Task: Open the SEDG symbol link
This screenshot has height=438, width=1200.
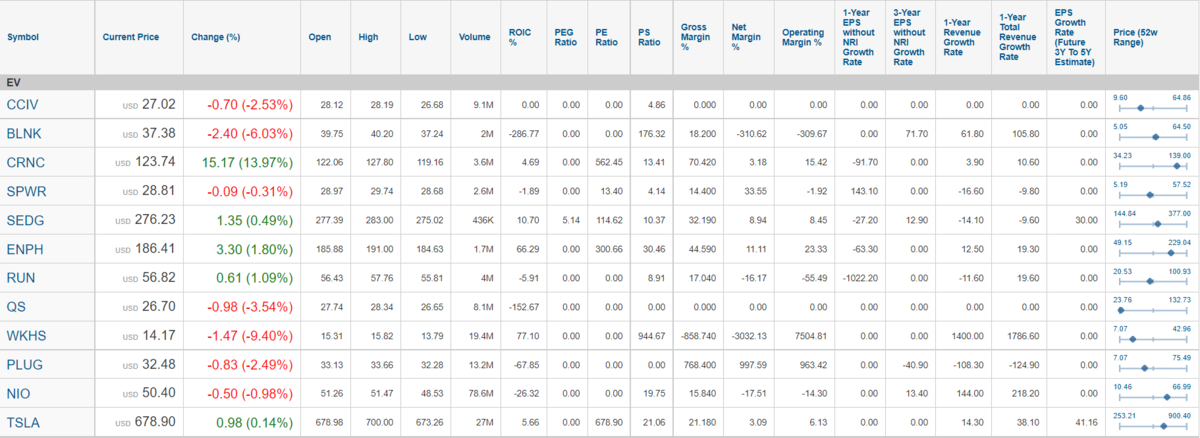Action: [x=25, y=220]
